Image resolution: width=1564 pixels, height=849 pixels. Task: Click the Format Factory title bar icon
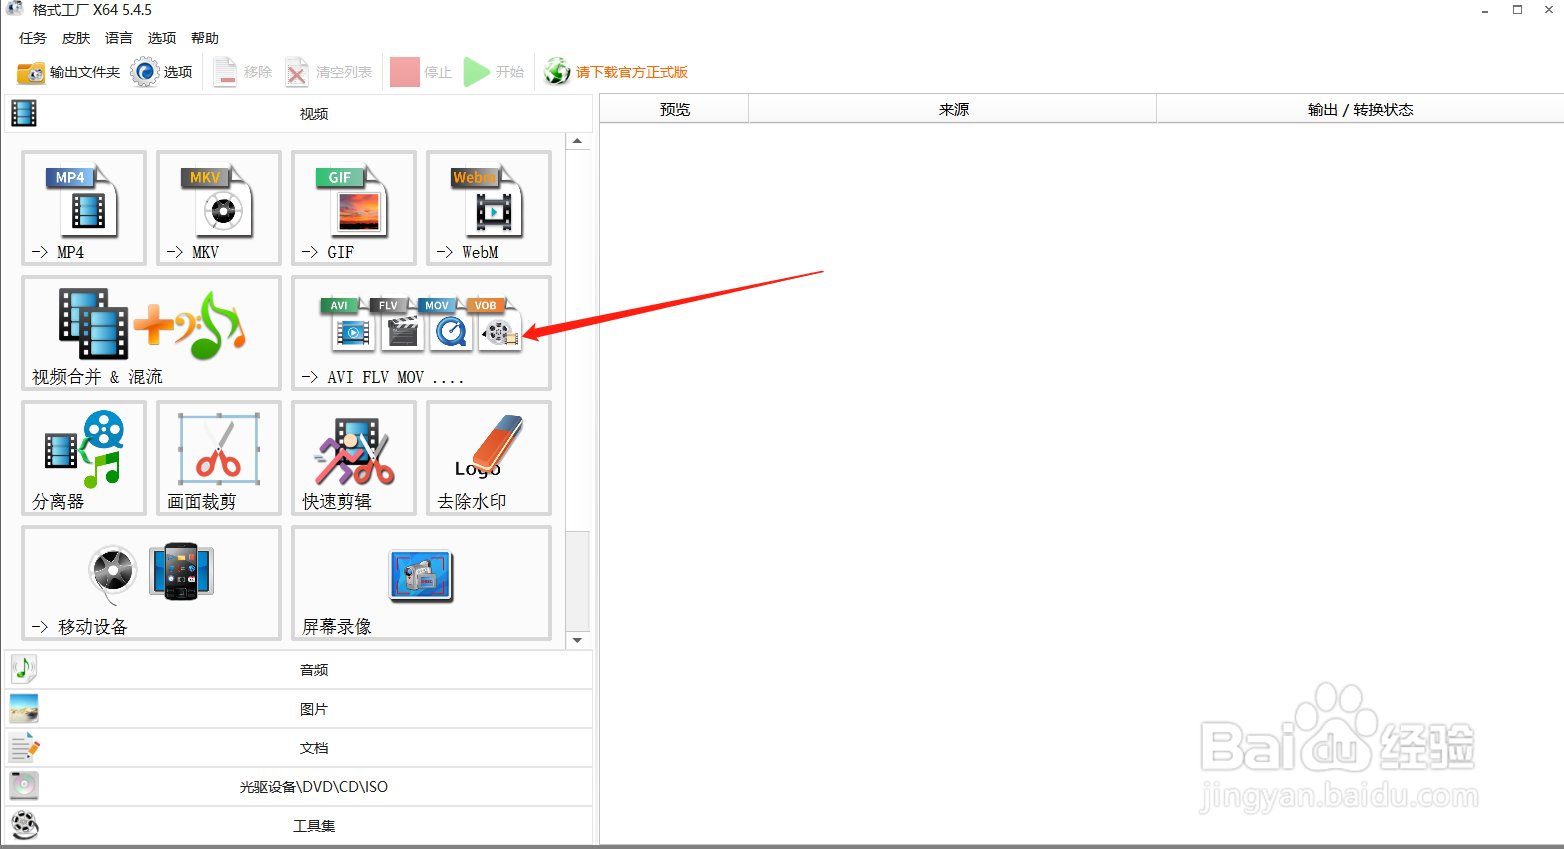pyautogui.click(x=14, y=9)
